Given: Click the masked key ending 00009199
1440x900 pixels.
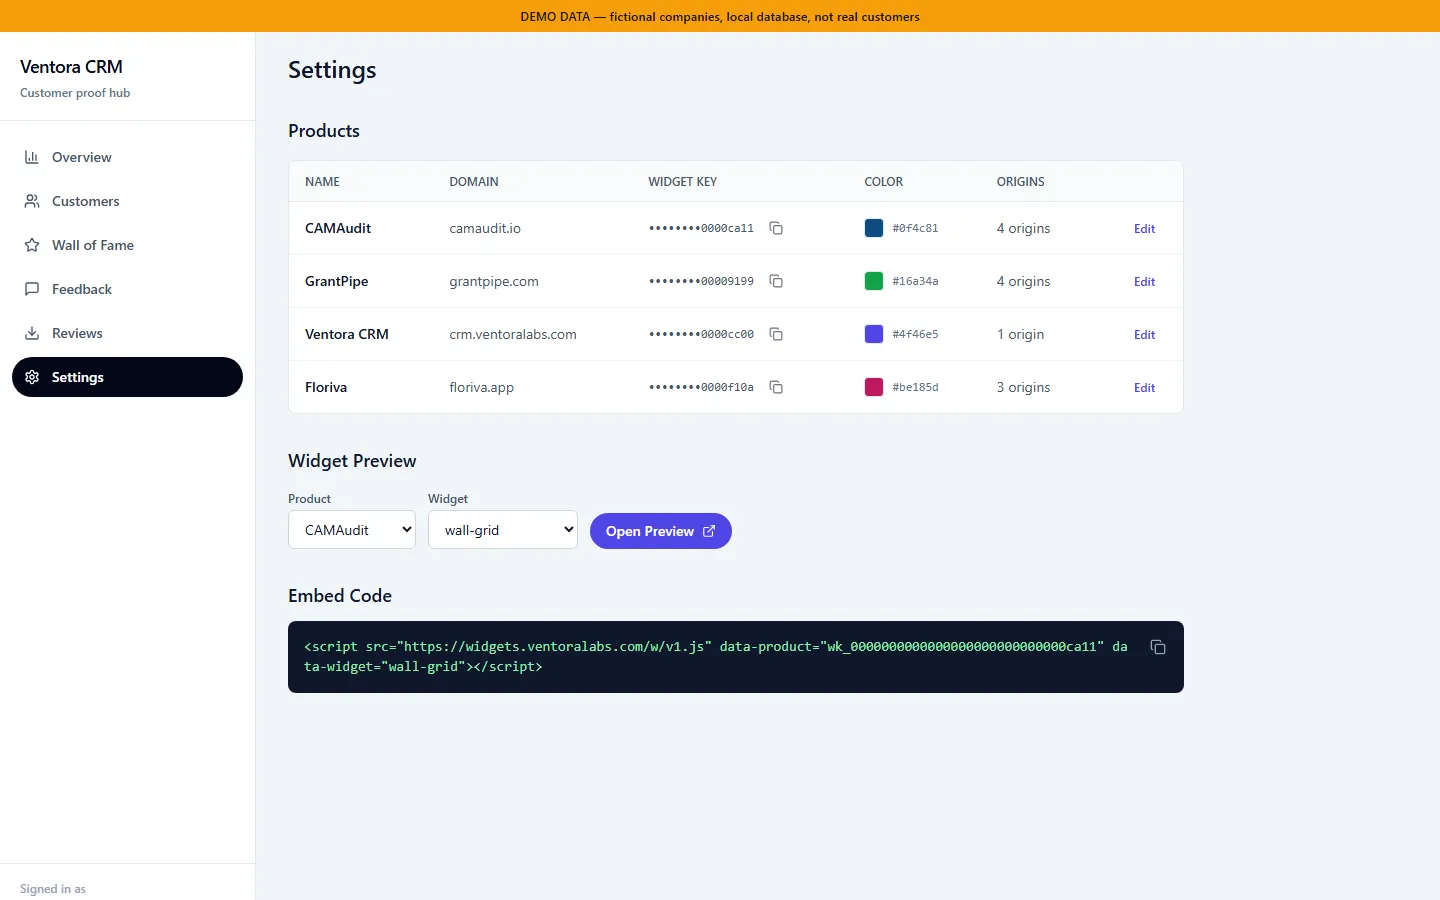Looking at the screenshot, I should tap(701, 281).
